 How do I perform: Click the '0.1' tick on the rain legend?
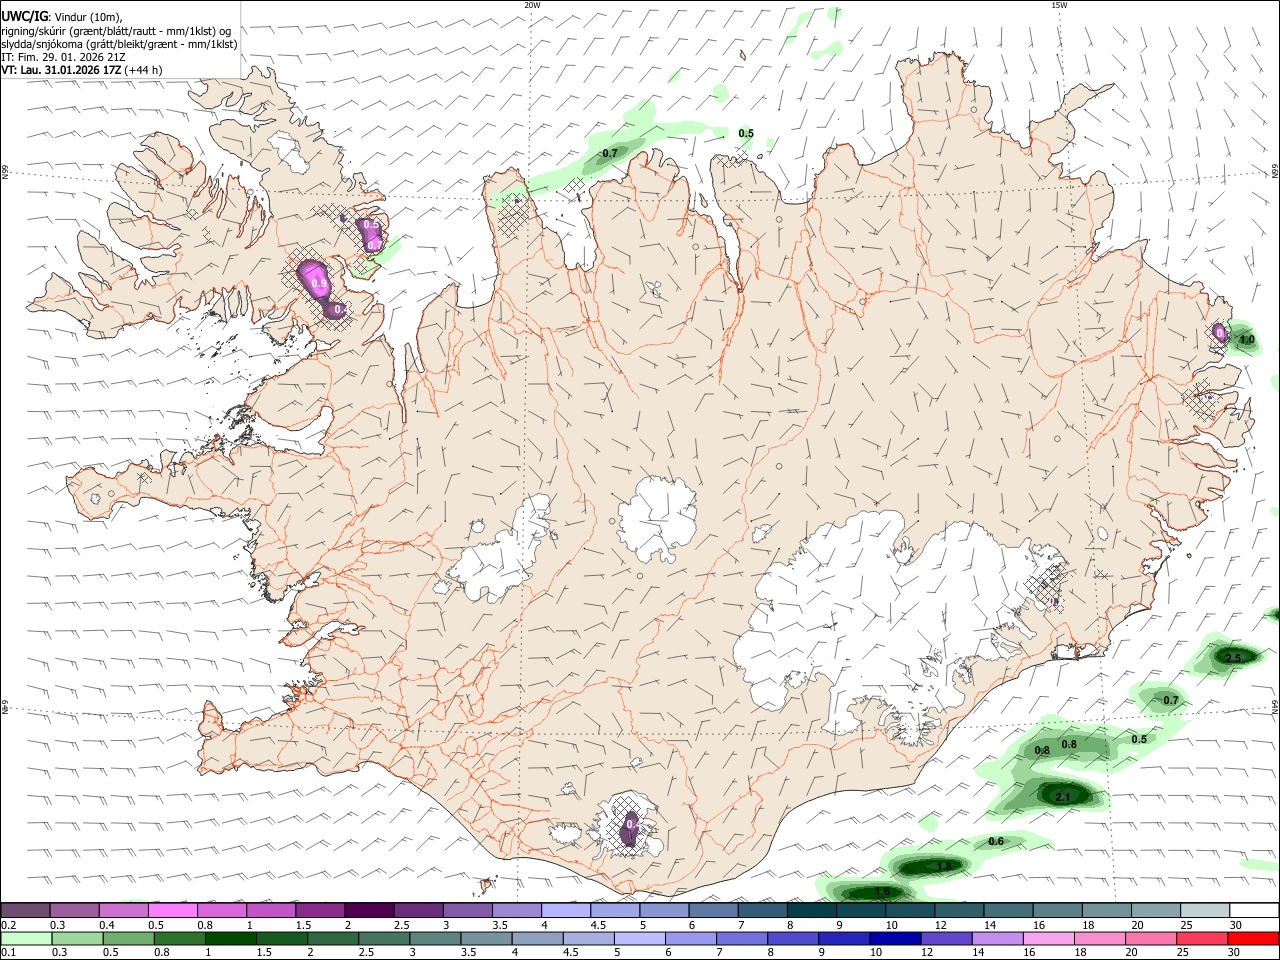pos(8,953)
